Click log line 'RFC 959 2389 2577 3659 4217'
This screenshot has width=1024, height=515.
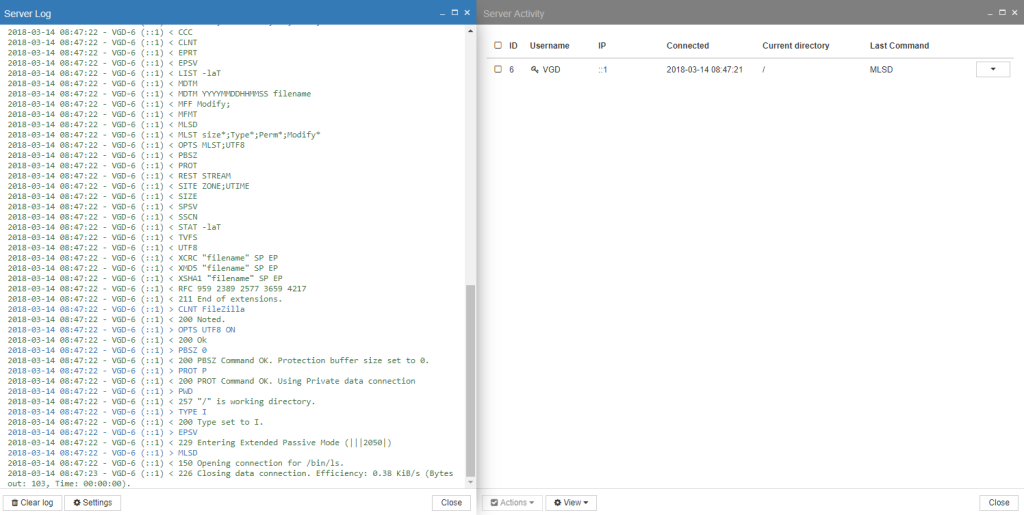[157, 289]
